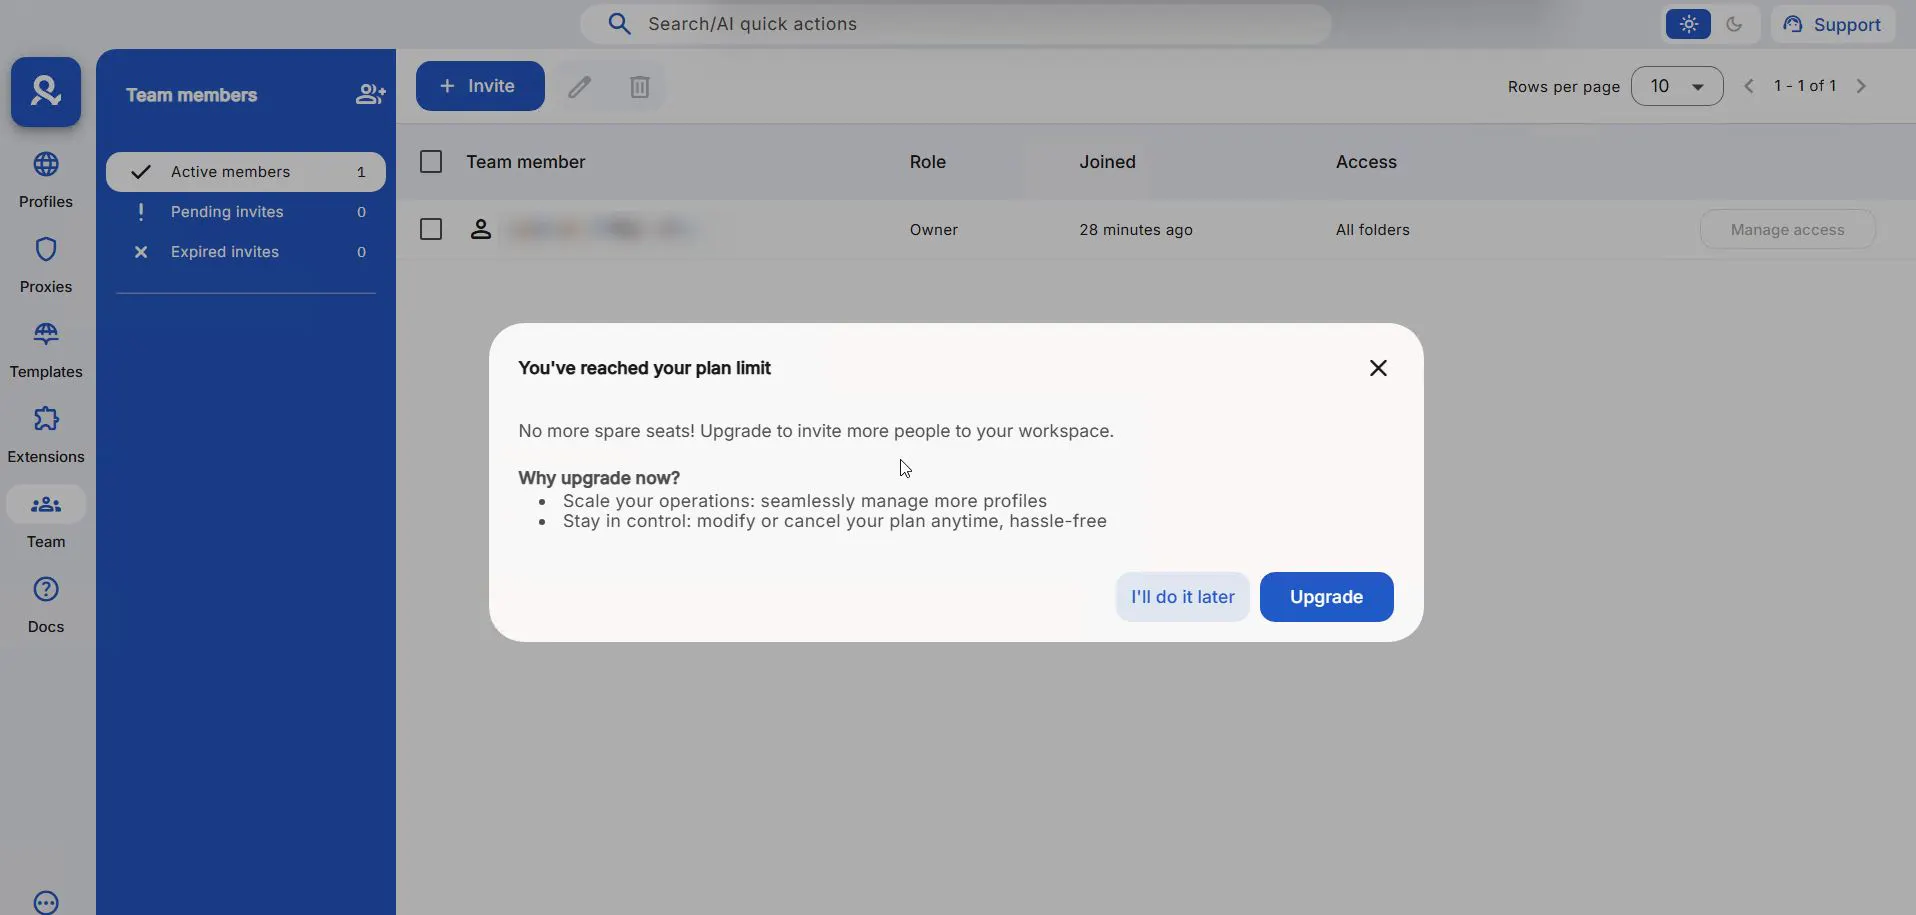Go to previous page chevron
Image resolution: width=1916 pixels, height=915 pixels.
coord(1749,86)
